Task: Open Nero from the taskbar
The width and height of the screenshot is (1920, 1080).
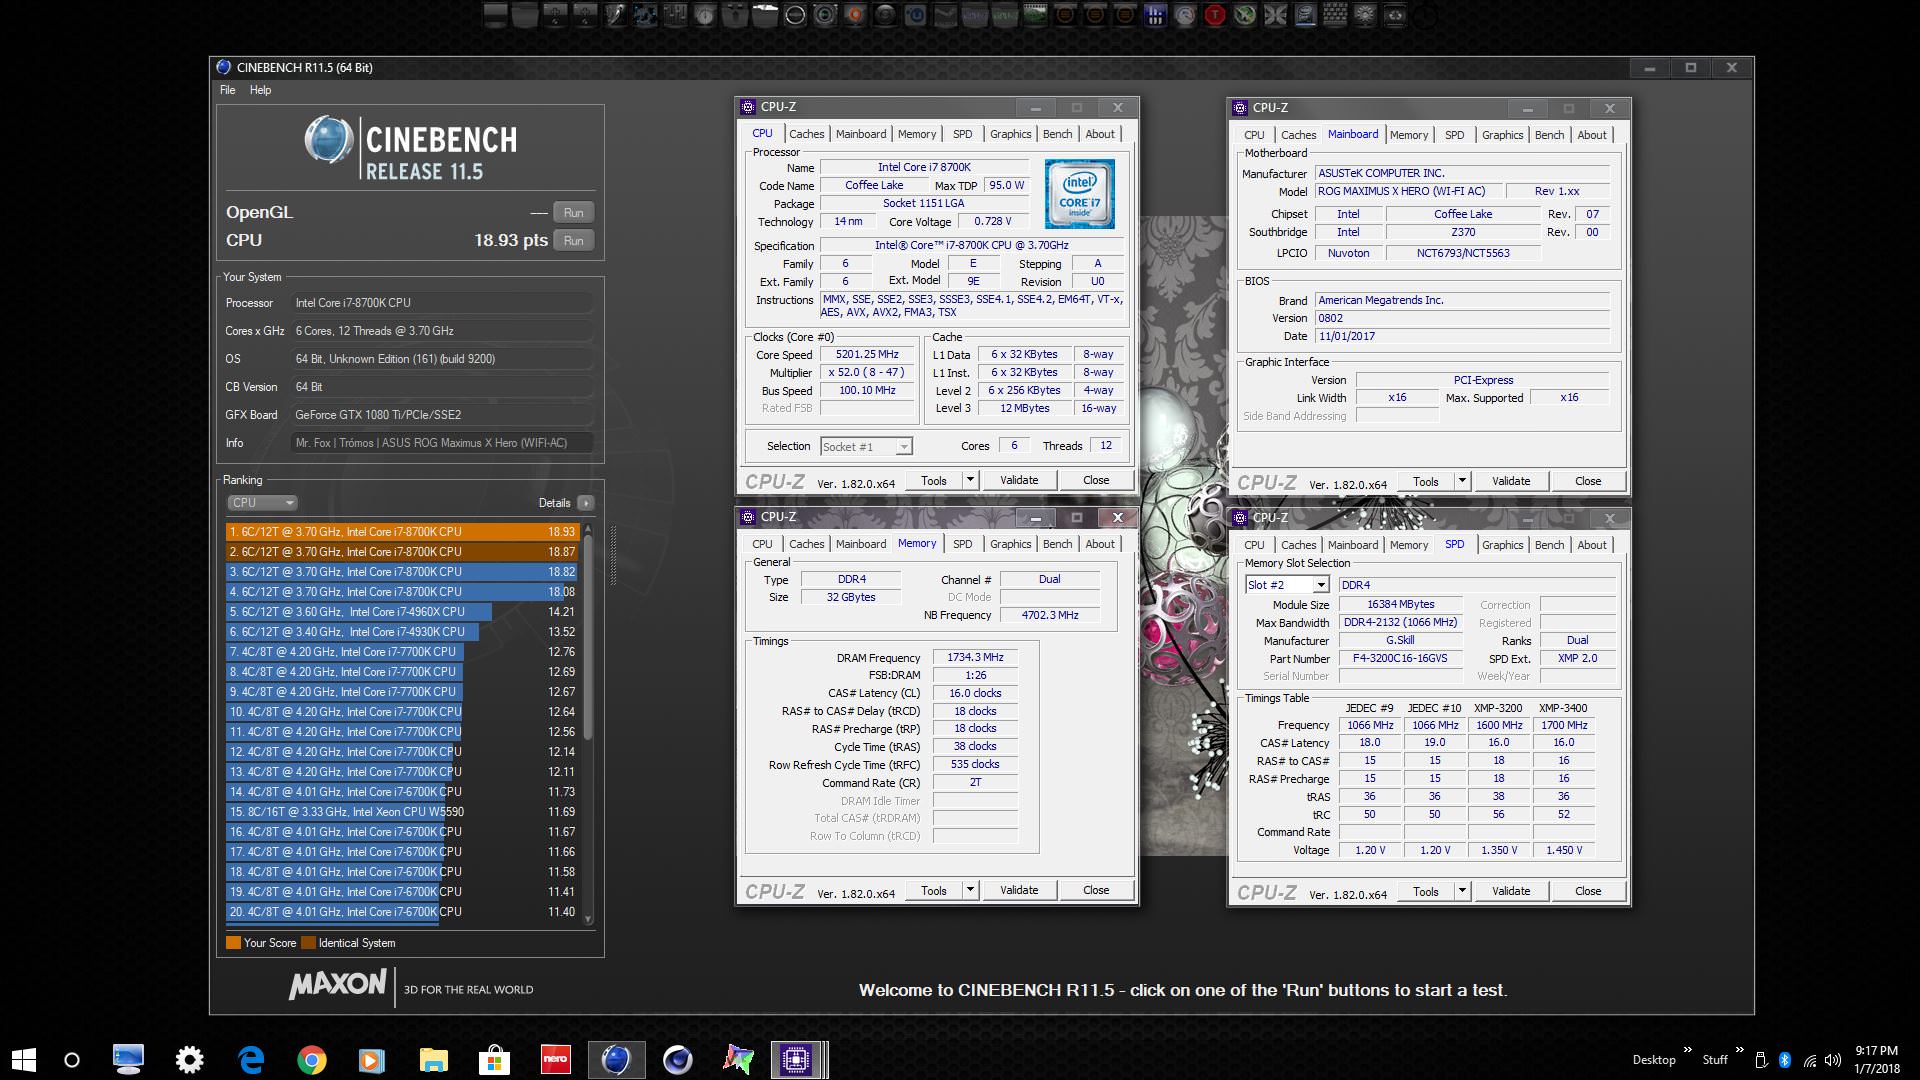Action: click(x=555, y=1060)
